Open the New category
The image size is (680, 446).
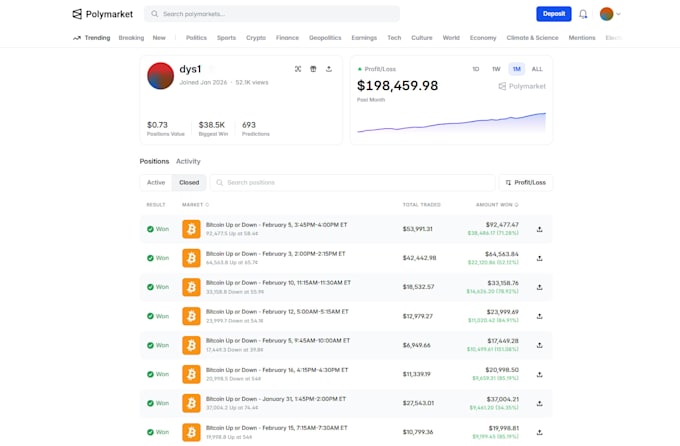tap(159, 38)
